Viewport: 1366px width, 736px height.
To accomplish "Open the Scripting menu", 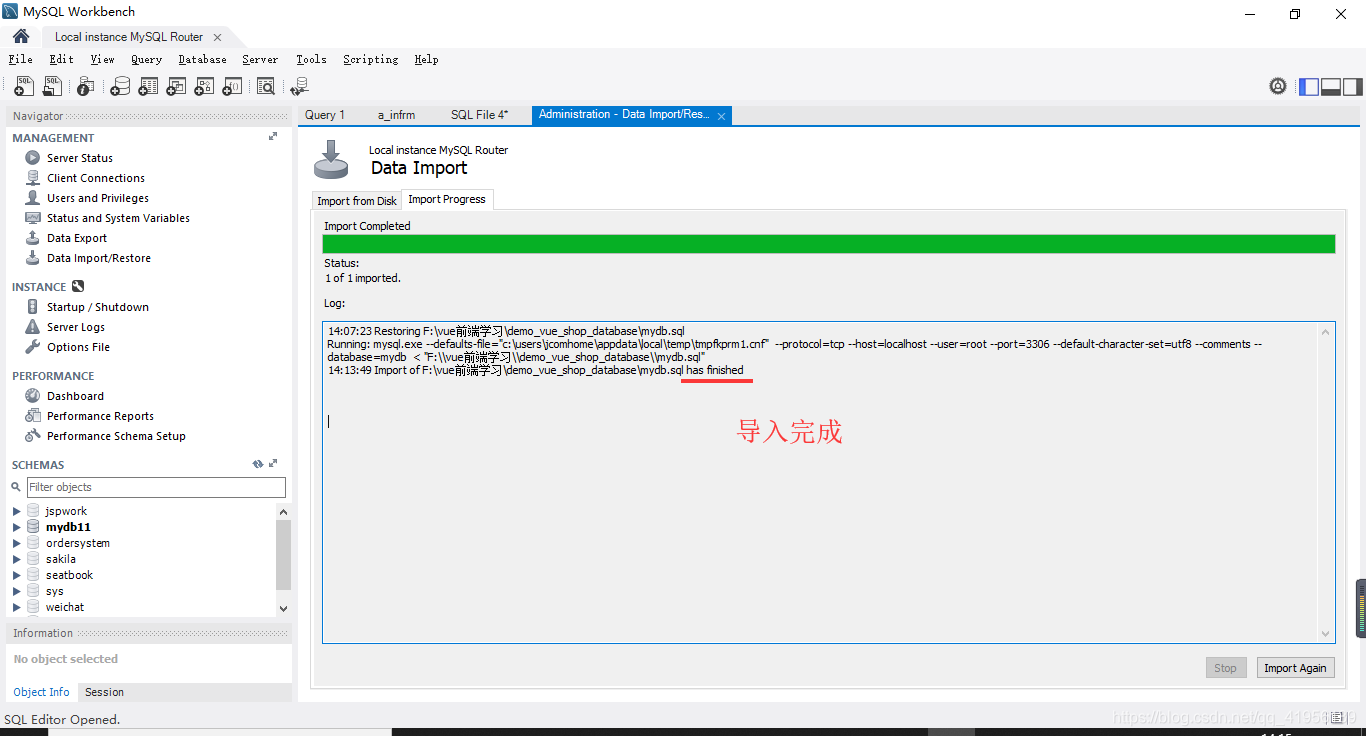I will tap(370, 59).
